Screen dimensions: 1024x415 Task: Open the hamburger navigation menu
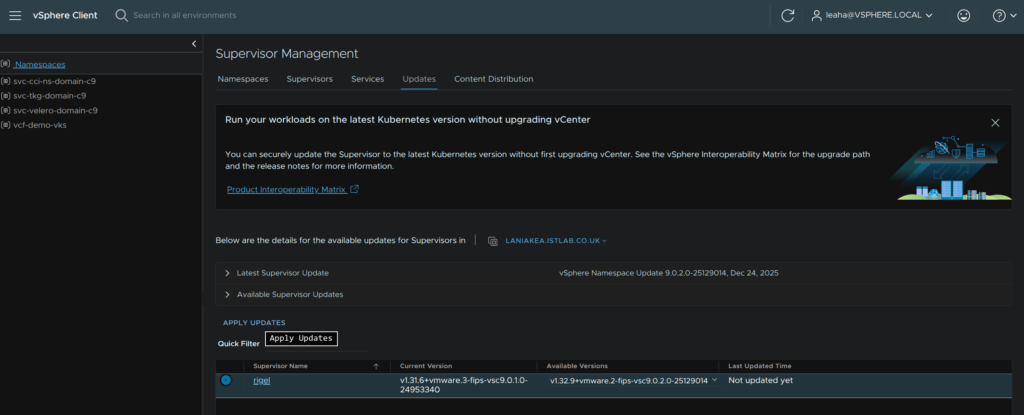point(15,15)
